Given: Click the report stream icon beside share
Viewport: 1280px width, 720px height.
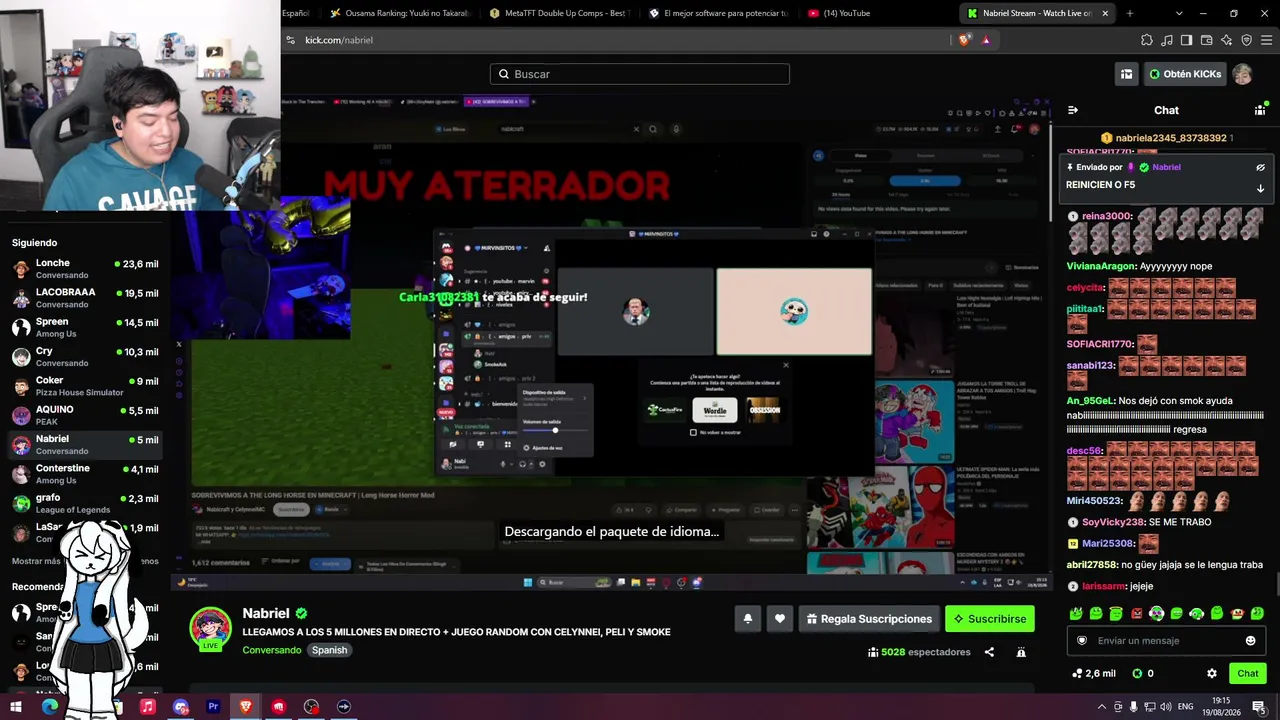Looking at the screenshot, I should click(1021, 652).
